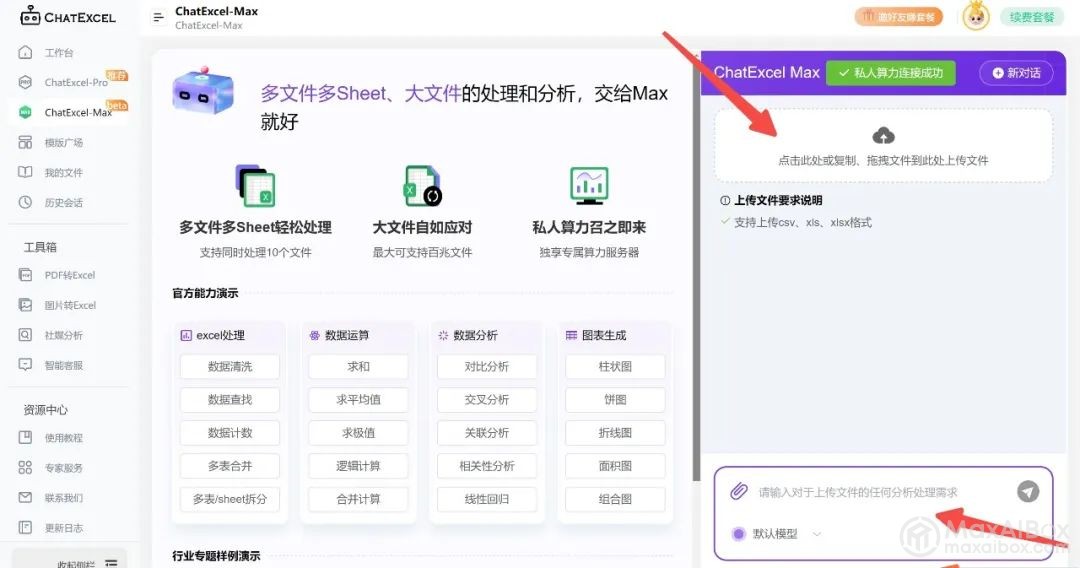The width and height of the screenshot is (1080, 568).
Task: Open 历史会话 from the sidebar
Action: pyautogui.click(x=63, y=202)
